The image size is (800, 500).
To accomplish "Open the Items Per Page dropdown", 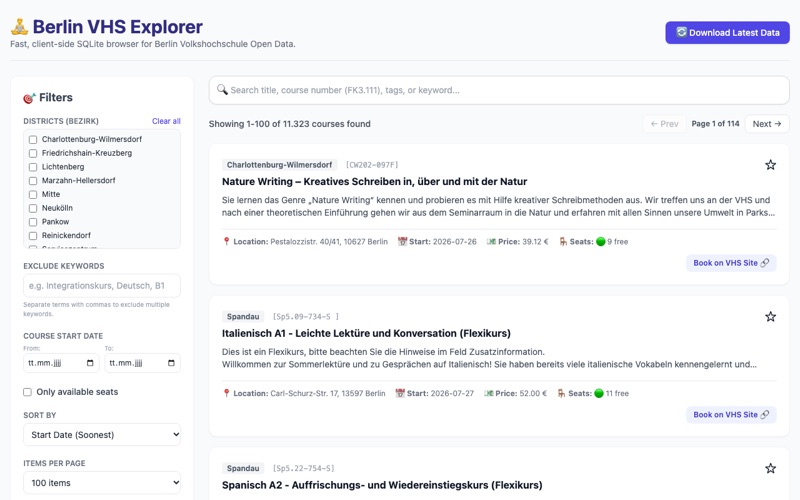I will (102, 483).
